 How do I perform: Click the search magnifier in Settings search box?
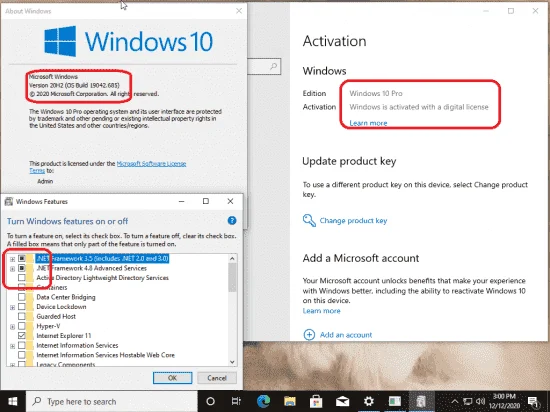click(x=274, y=66)
